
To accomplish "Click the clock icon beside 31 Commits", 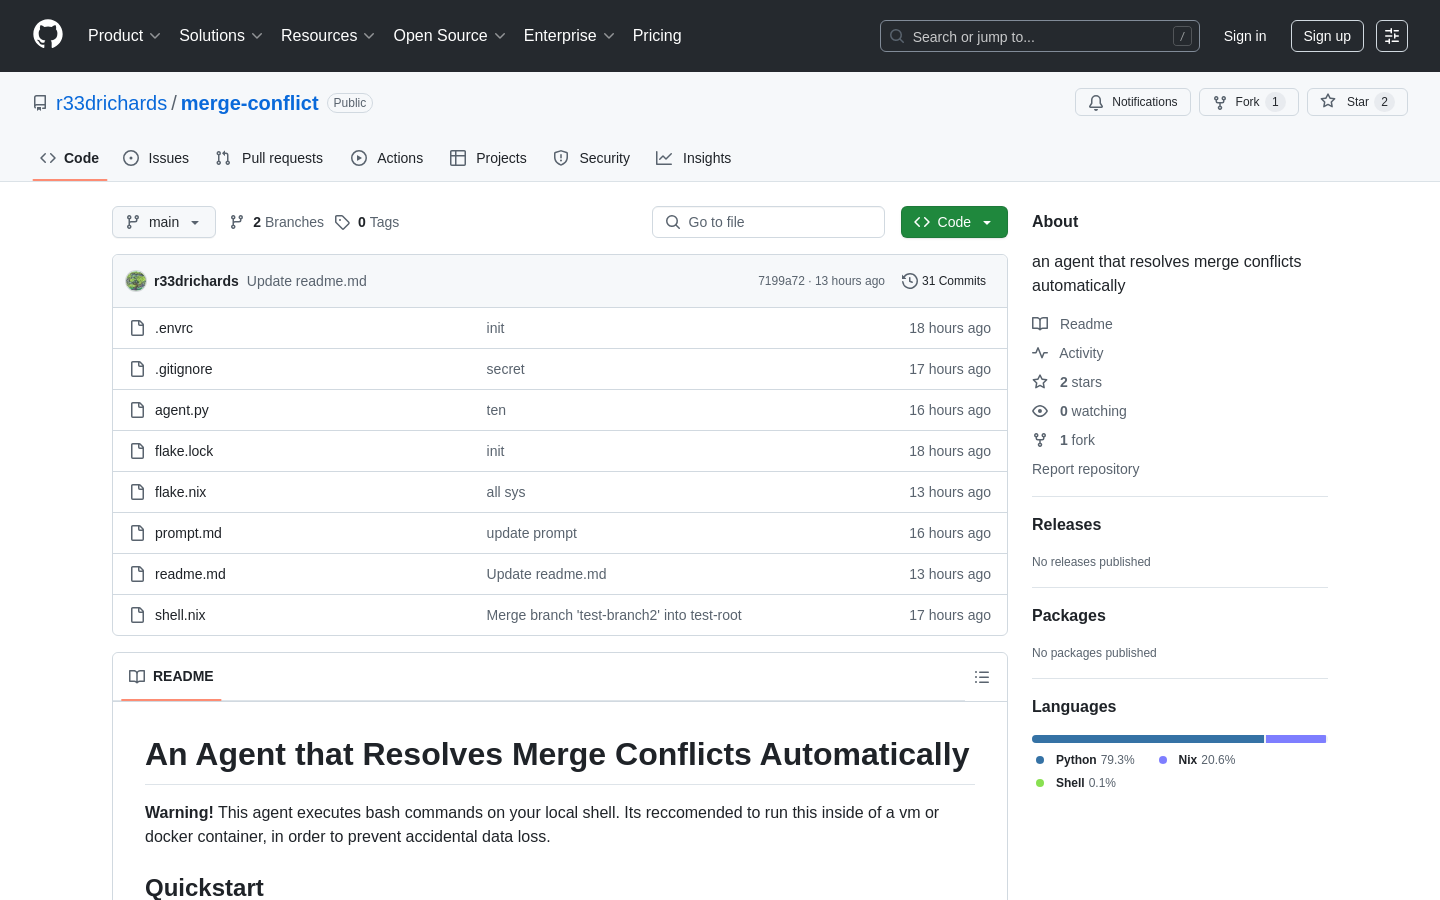I will point(910,281).
